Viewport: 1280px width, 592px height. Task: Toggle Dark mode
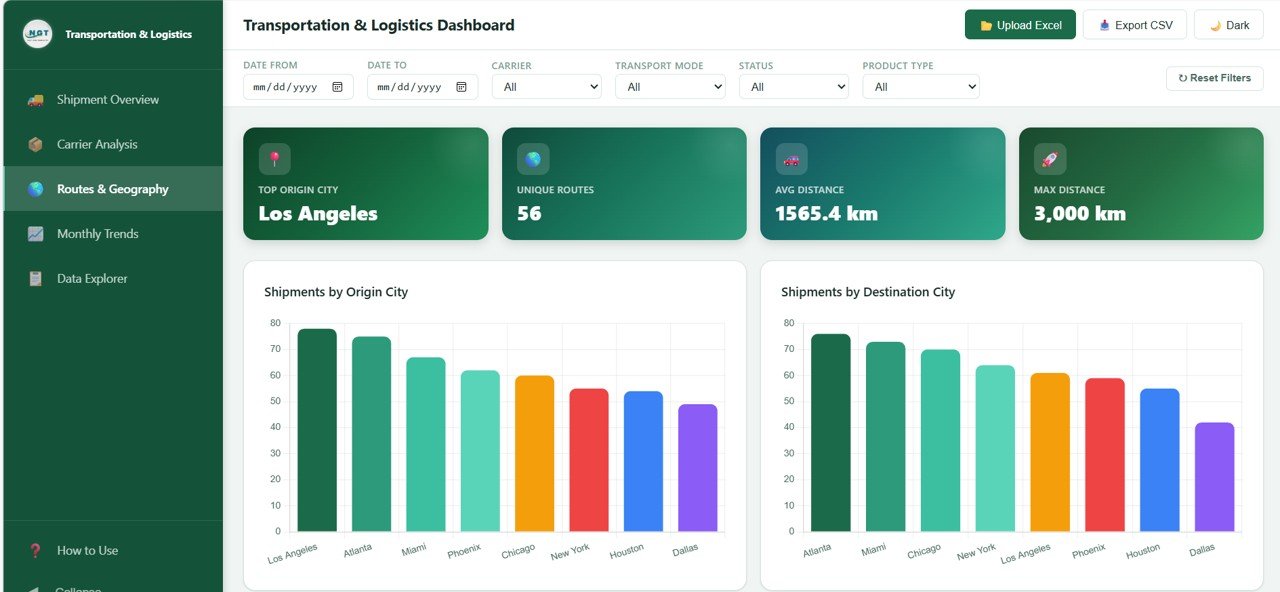[x=1229, y=25]
